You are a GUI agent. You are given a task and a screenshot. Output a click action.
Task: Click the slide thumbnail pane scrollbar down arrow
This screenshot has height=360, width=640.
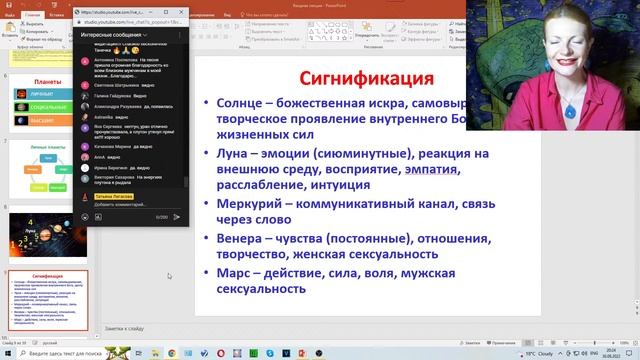click(97, 336)
